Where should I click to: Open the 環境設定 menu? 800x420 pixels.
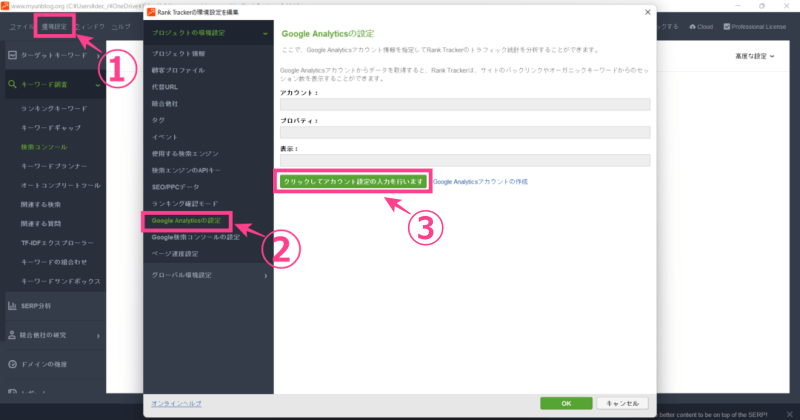point(55,27)
